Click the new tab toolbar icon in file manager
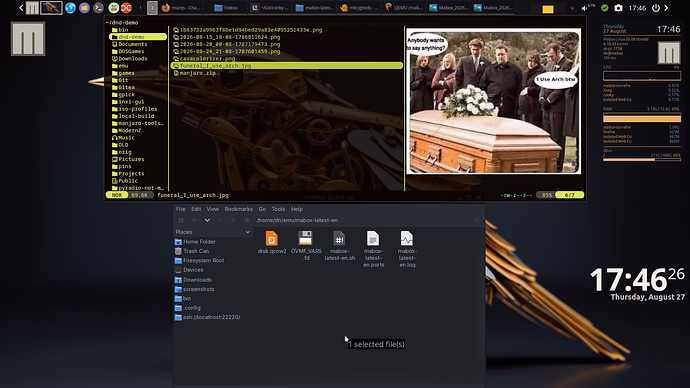The width and height of the screenshot is (690, 388). coord(181,220)
